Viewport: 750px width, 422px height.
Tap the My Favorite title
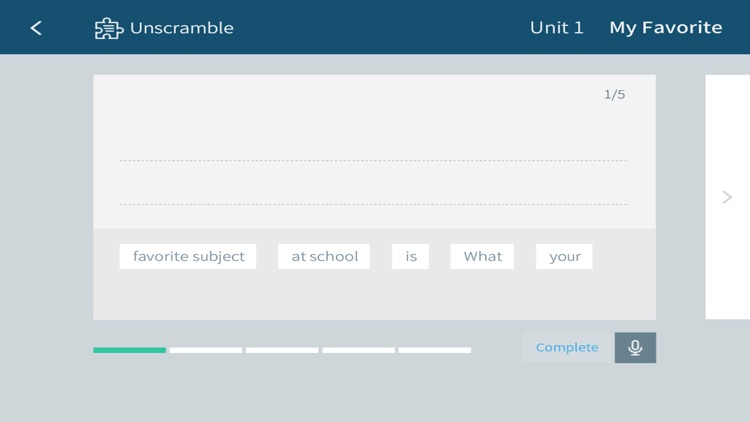click(665, 28)
